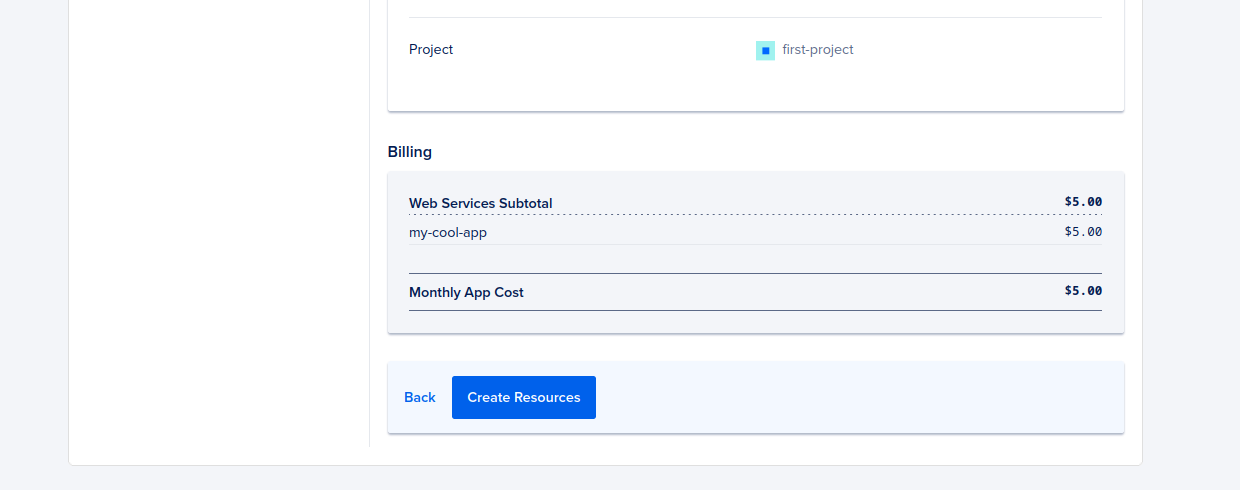Click the empty left sidebar column

[219, 220]
